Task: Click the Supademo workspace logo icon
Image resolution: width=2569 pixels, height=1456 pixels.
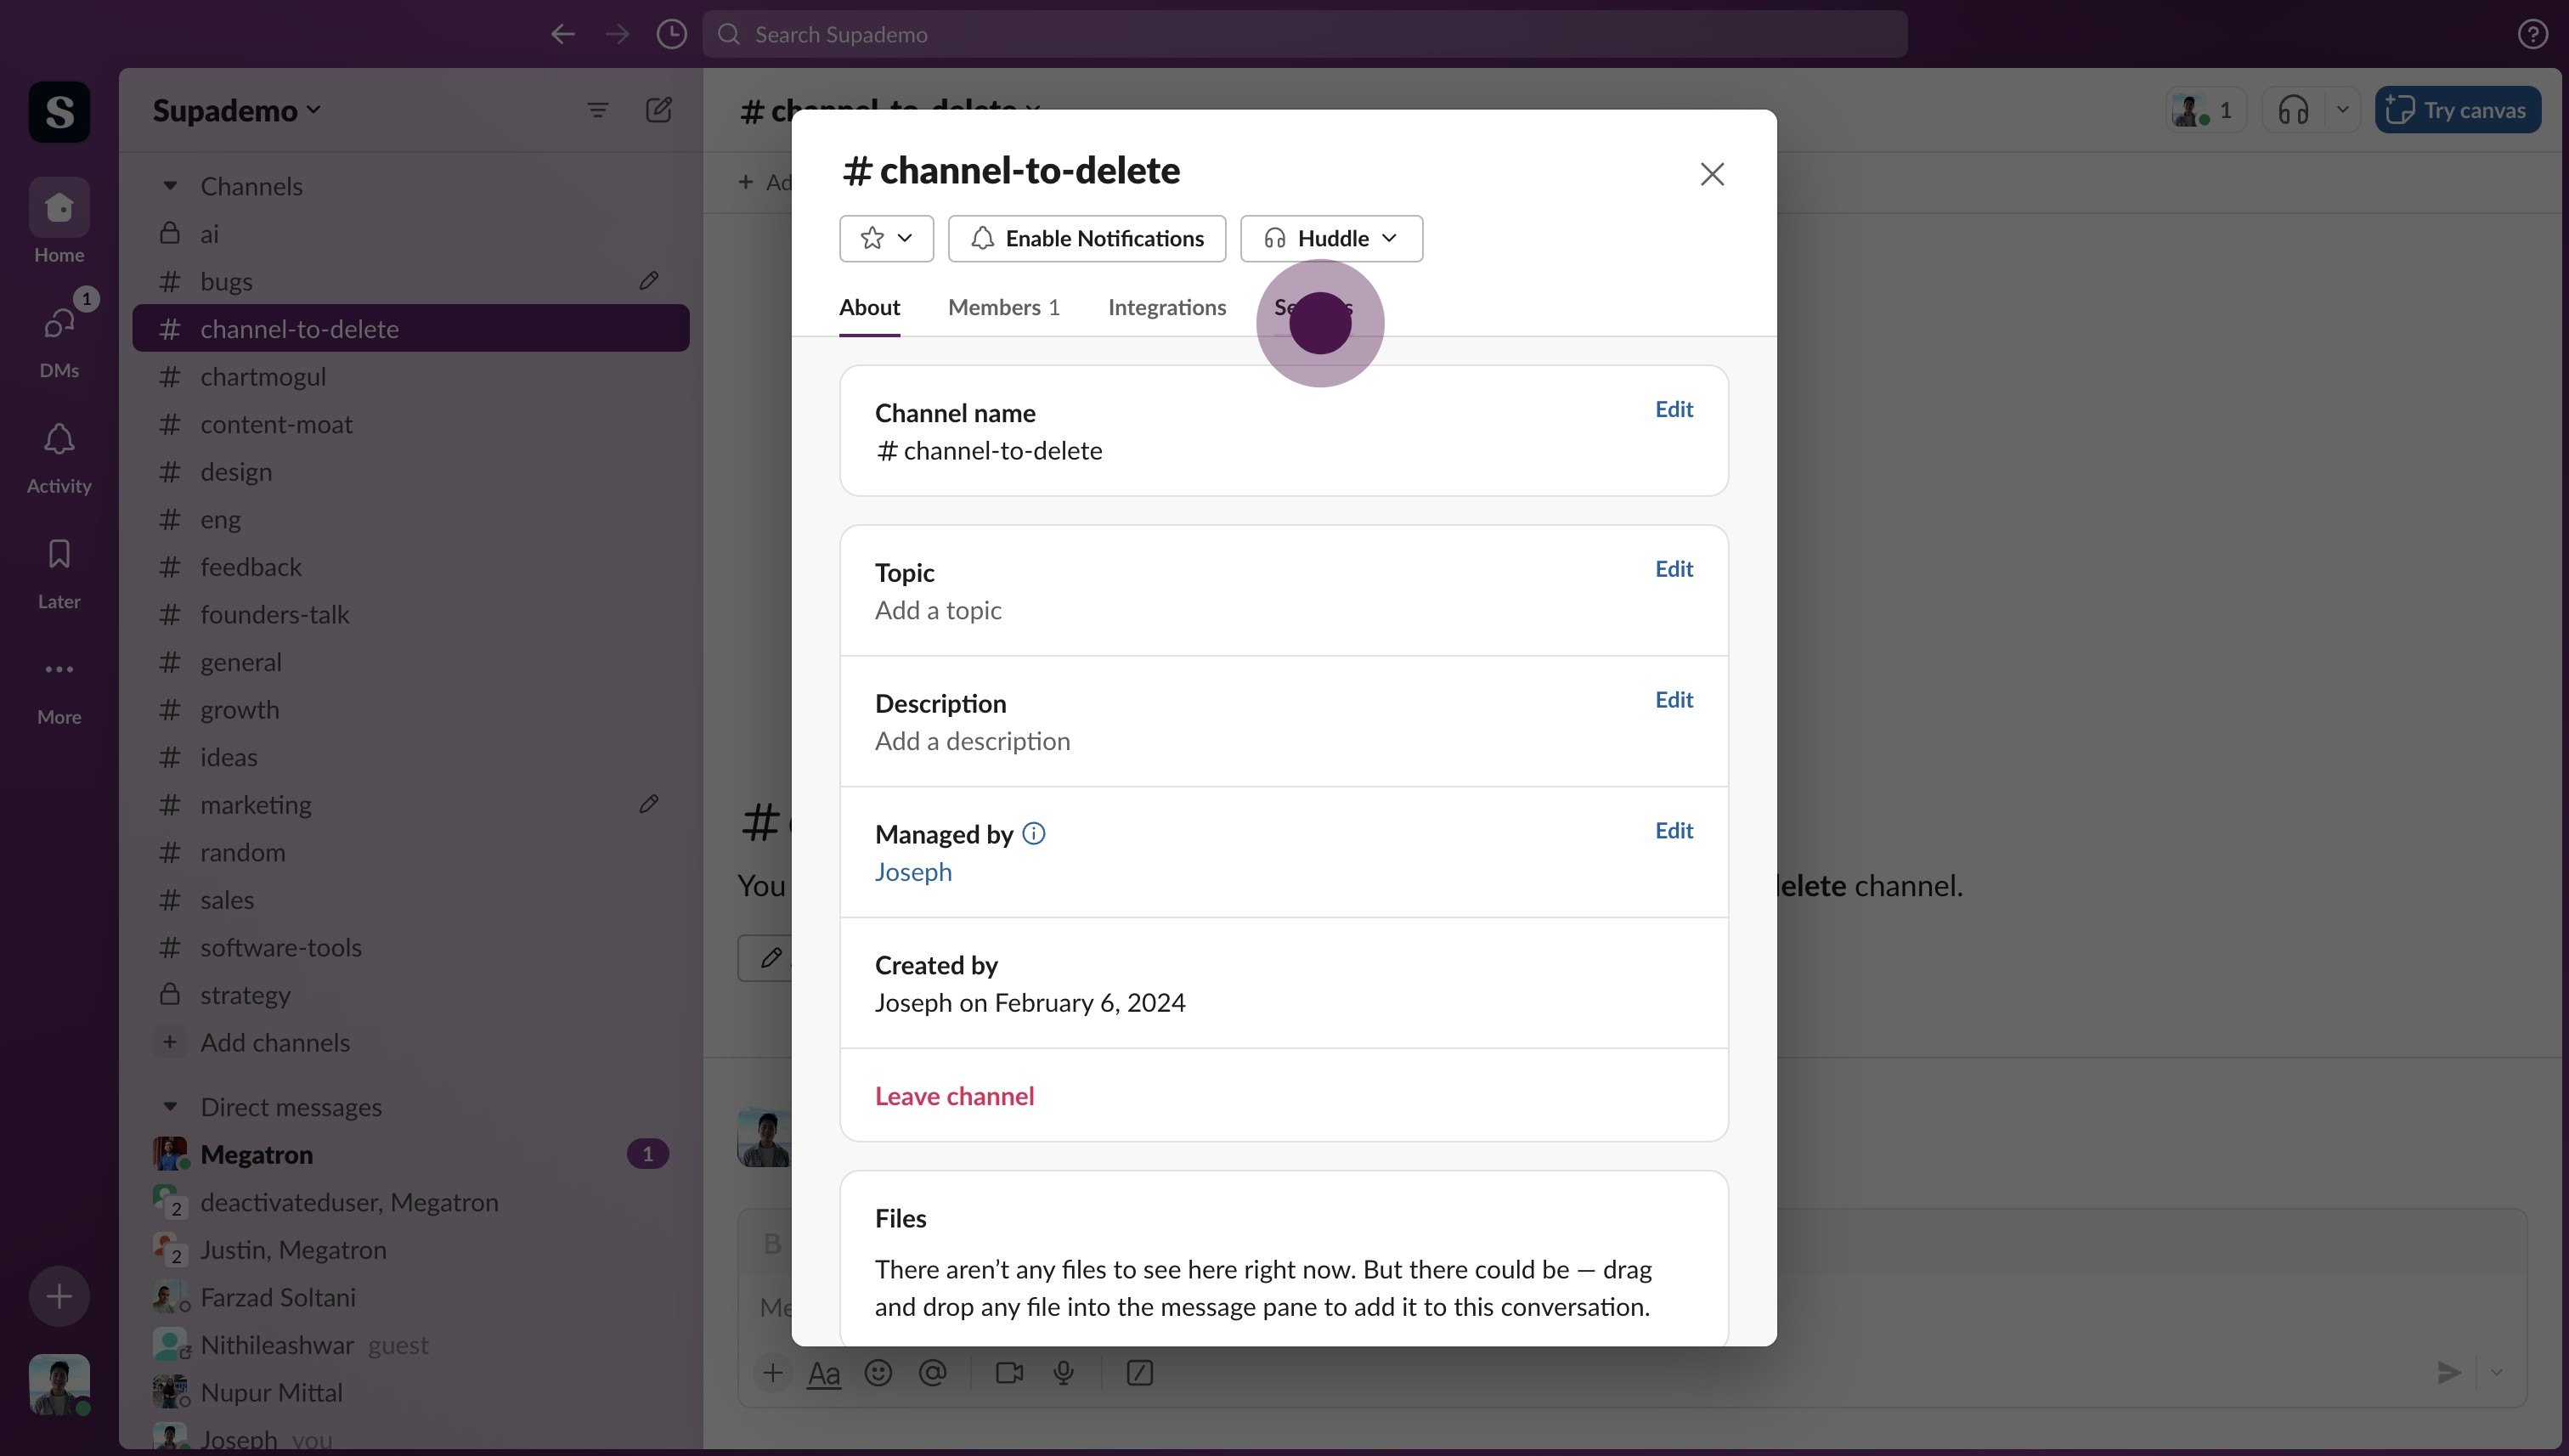Action: coord(59,111)
